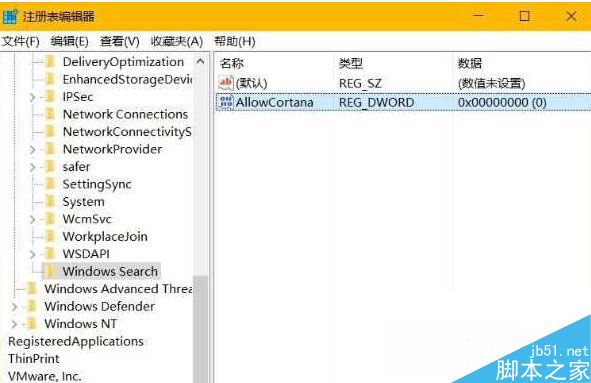591x383 pixels.
Task: Expand the NetworkProvider tree node
Action: click(33, 150)
